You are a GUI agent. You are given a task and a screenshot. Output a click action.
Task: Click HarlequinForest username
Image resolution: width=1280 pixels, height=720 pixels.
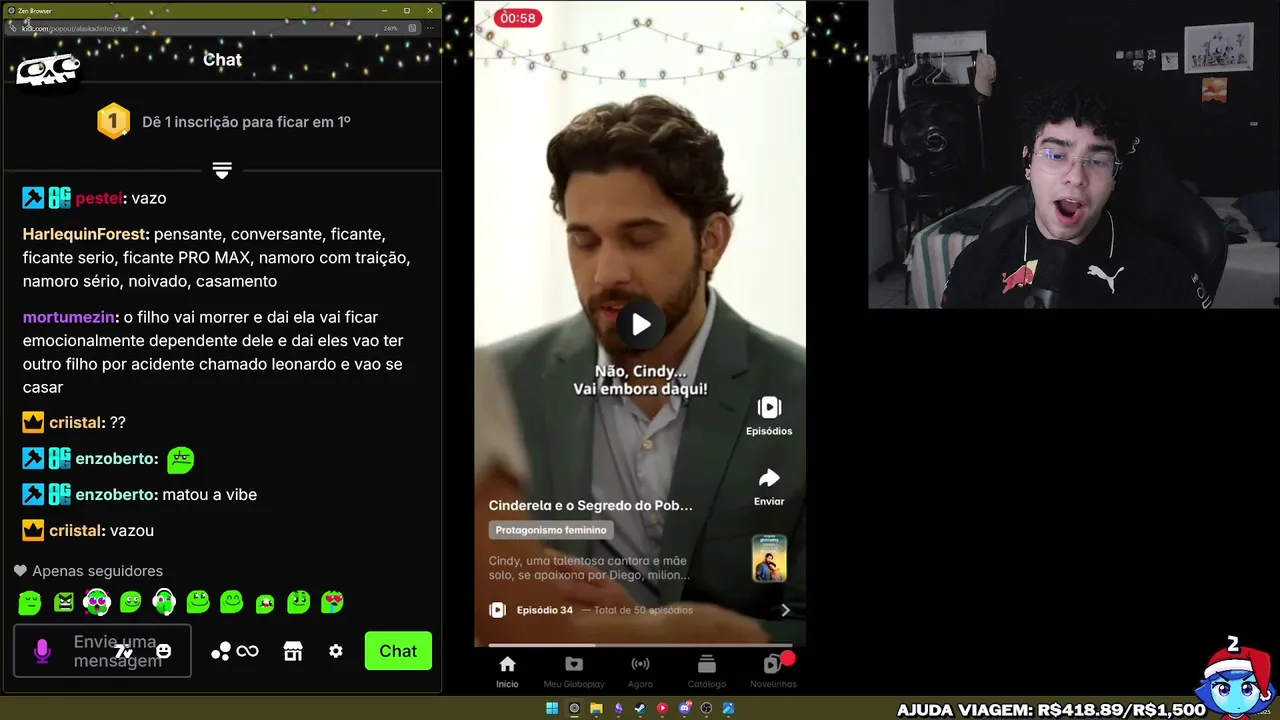86,234
